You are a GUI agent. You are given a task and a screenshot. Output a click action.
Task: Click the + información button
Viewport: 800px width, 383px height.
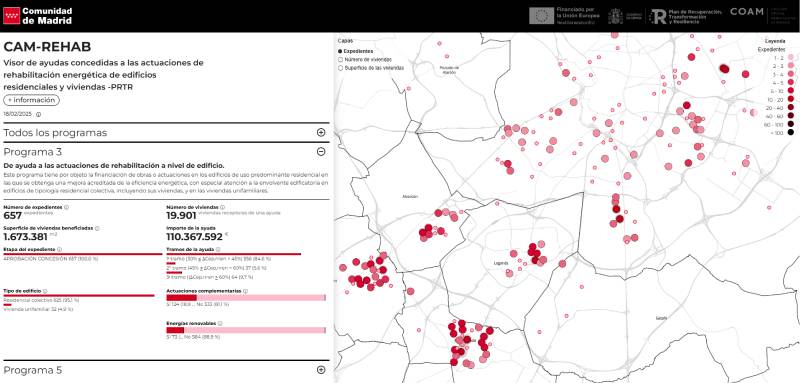click(x=32, y=100)
